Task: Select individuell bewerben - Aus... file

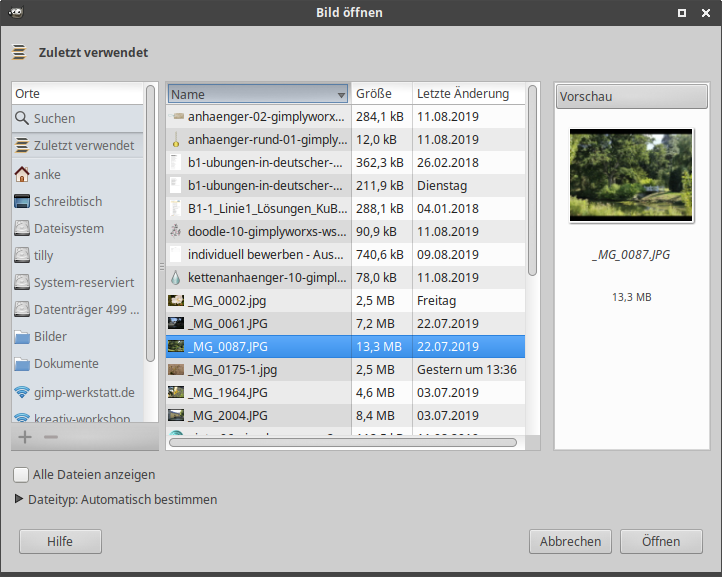Action: click(x=345, y=255)
